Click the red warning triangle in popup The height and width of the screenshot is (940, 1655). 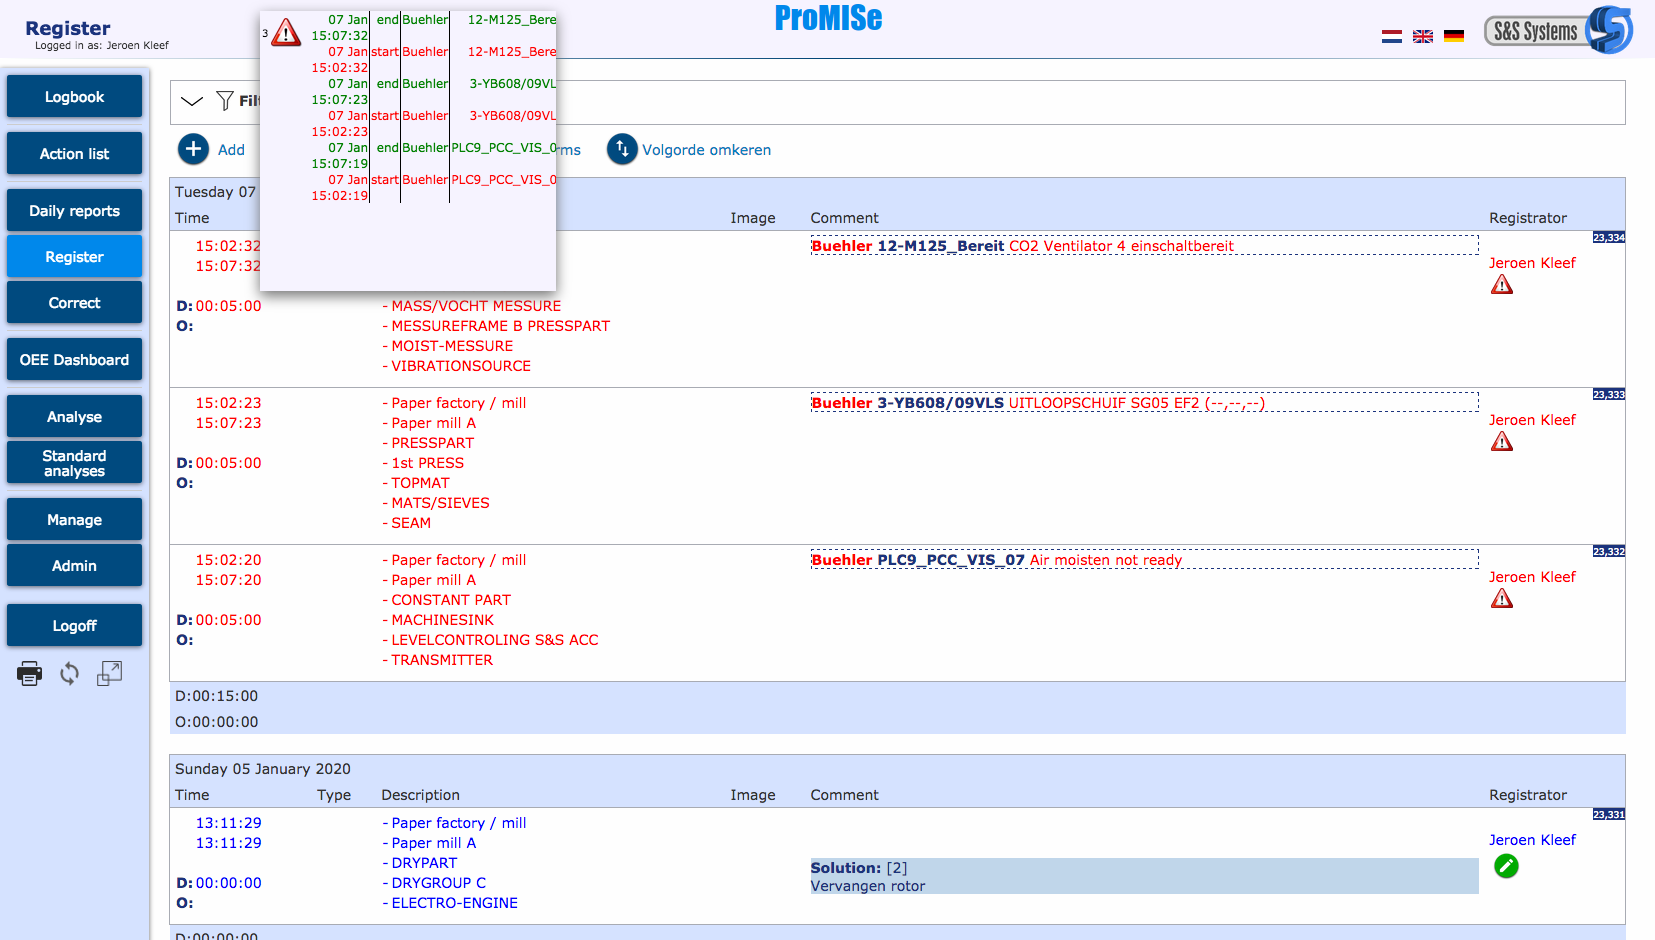tap(286, 33)
